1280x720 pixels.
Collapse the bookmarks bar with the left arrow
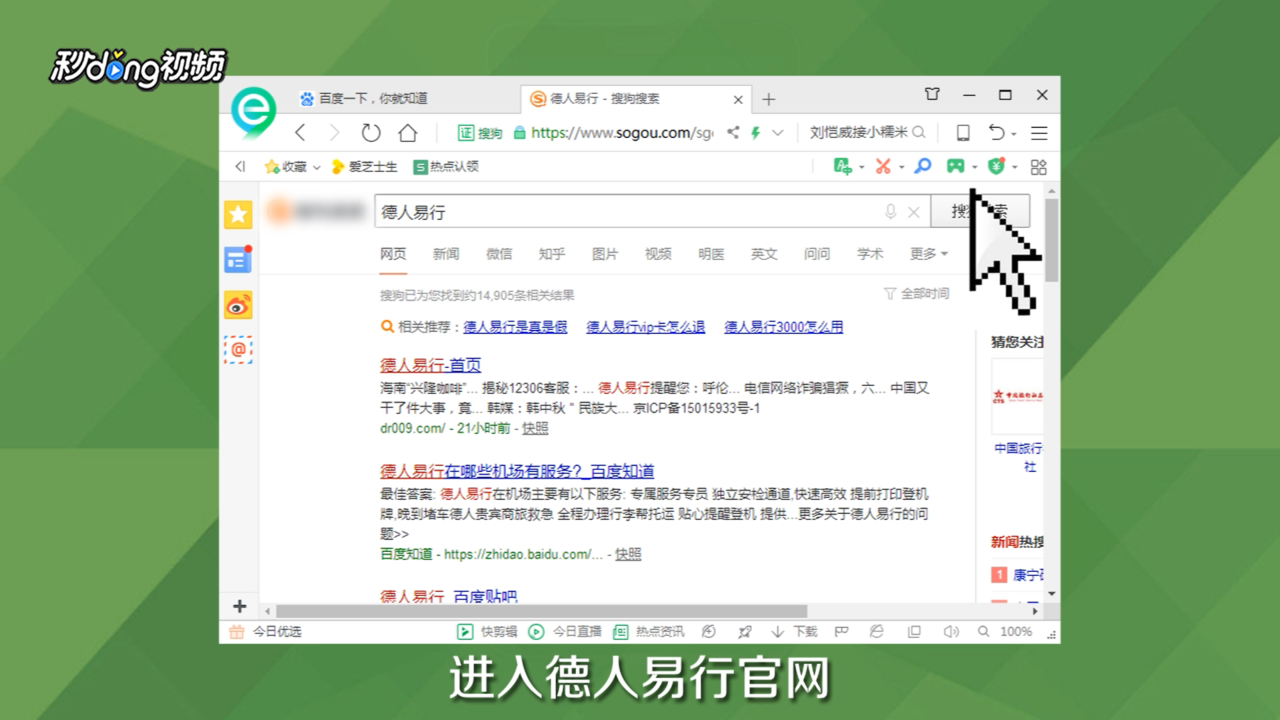(239, 167)
